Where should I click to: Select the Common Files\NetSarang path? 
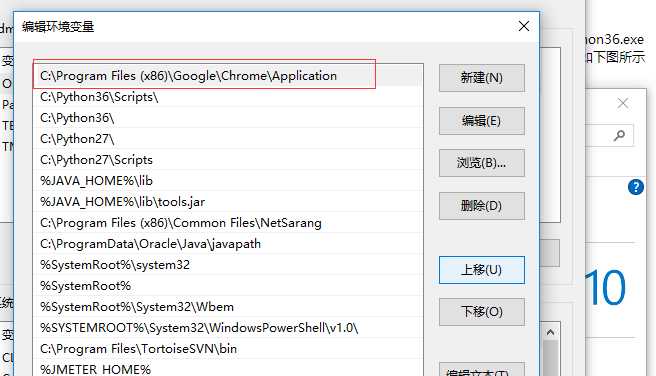pyautogui.click(x=228, y=223)
